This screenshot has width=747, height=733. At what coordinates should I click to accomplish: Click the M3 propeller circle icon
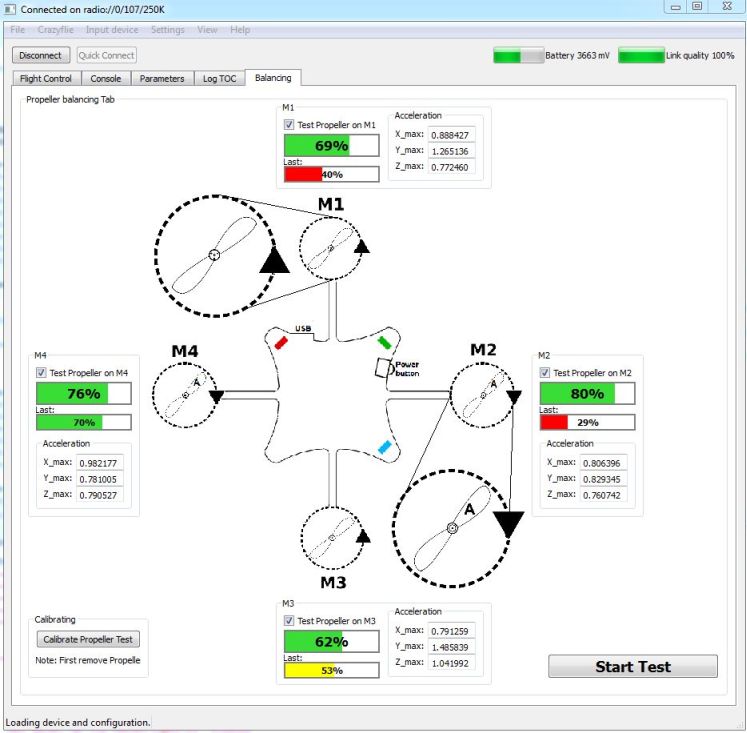point(331,538)
